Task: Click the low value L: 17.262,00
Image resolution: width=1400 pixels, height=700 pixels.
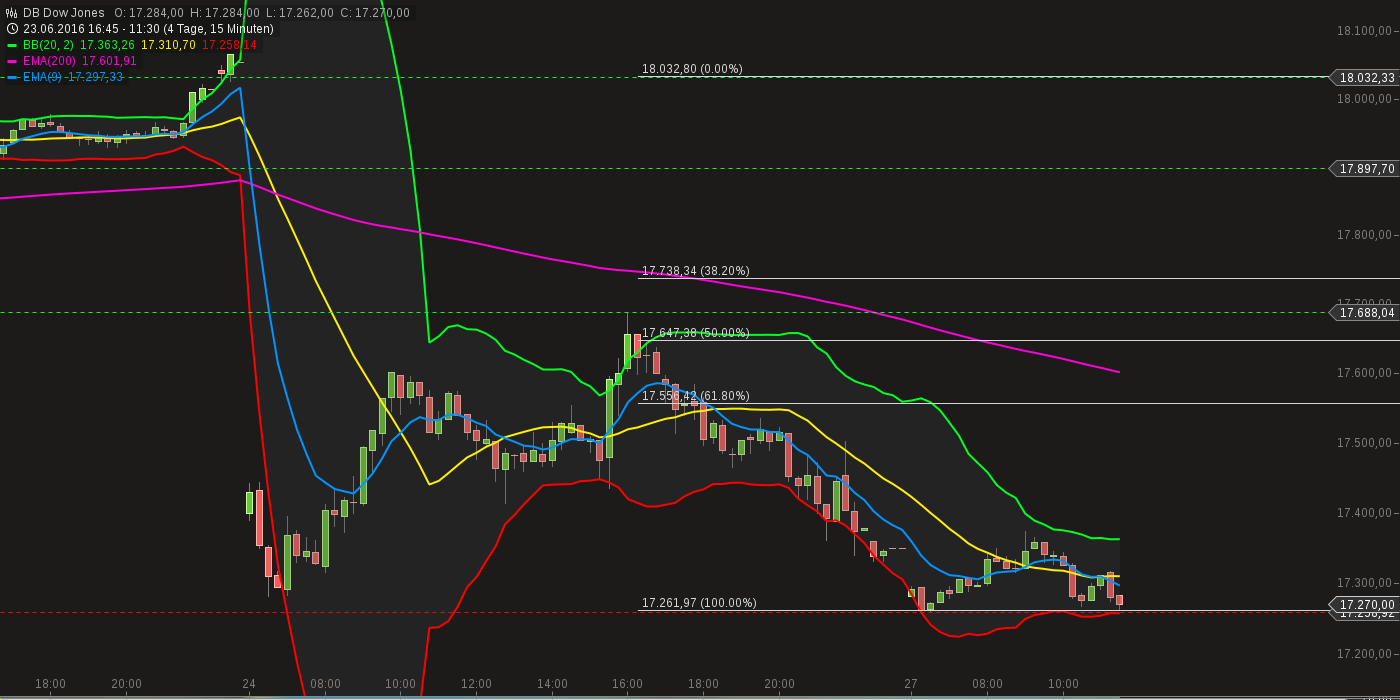Action: click(x=300, y=13)
